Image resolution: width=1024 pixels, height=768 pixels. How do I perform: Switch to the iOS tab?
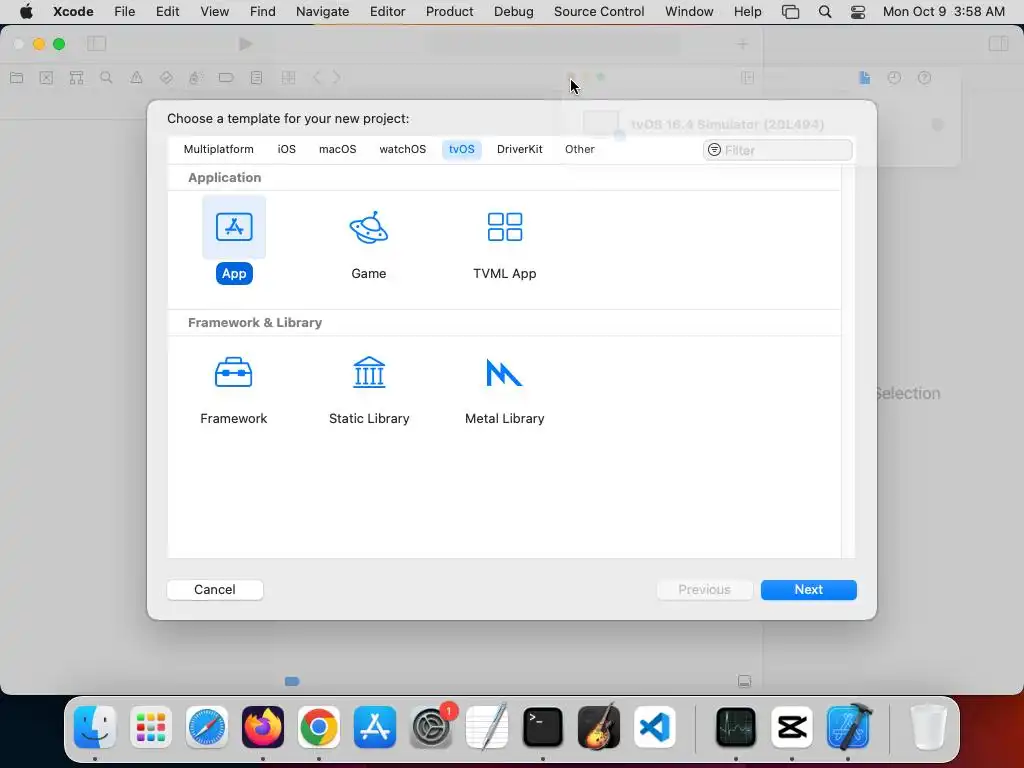(x=286, y=149)
